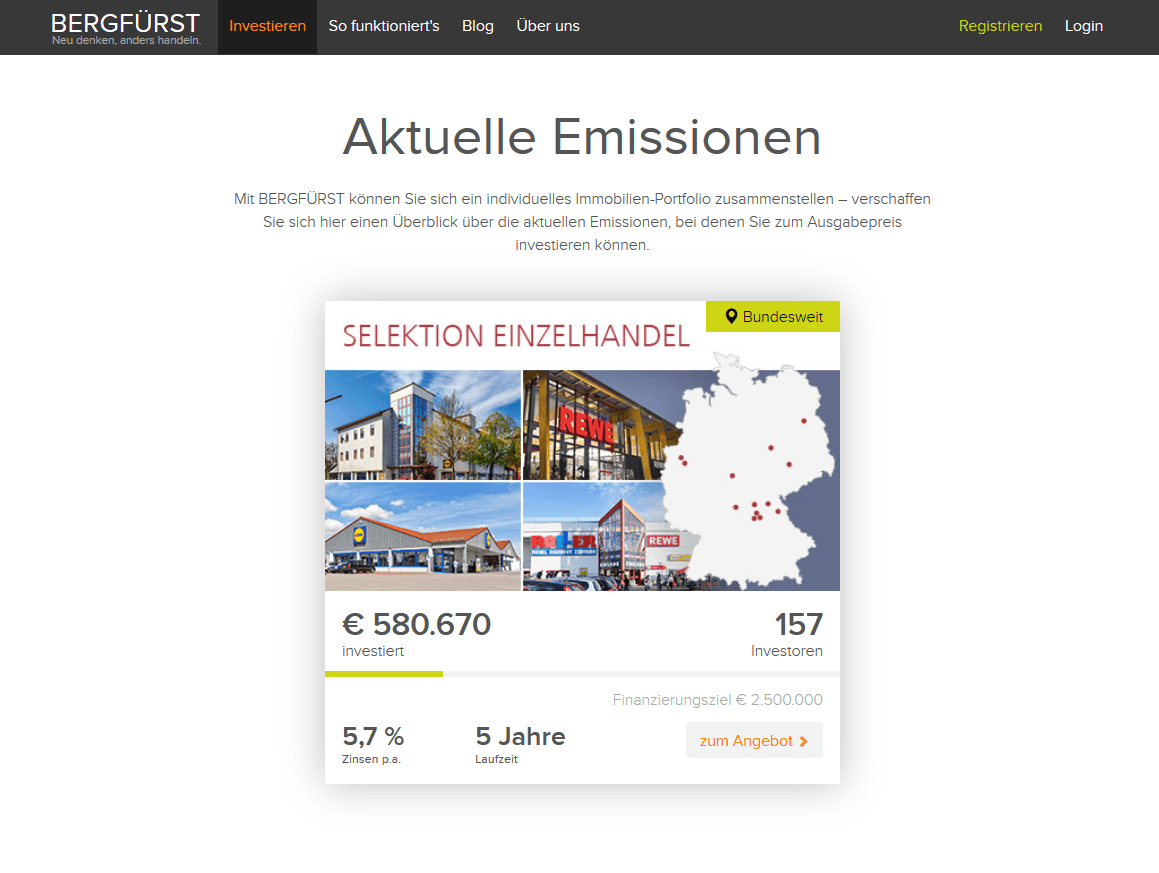This screenshot has height=873, width=1159.
Task: Click the arrow chevron on zum Angebot
Action: point(803,741)
